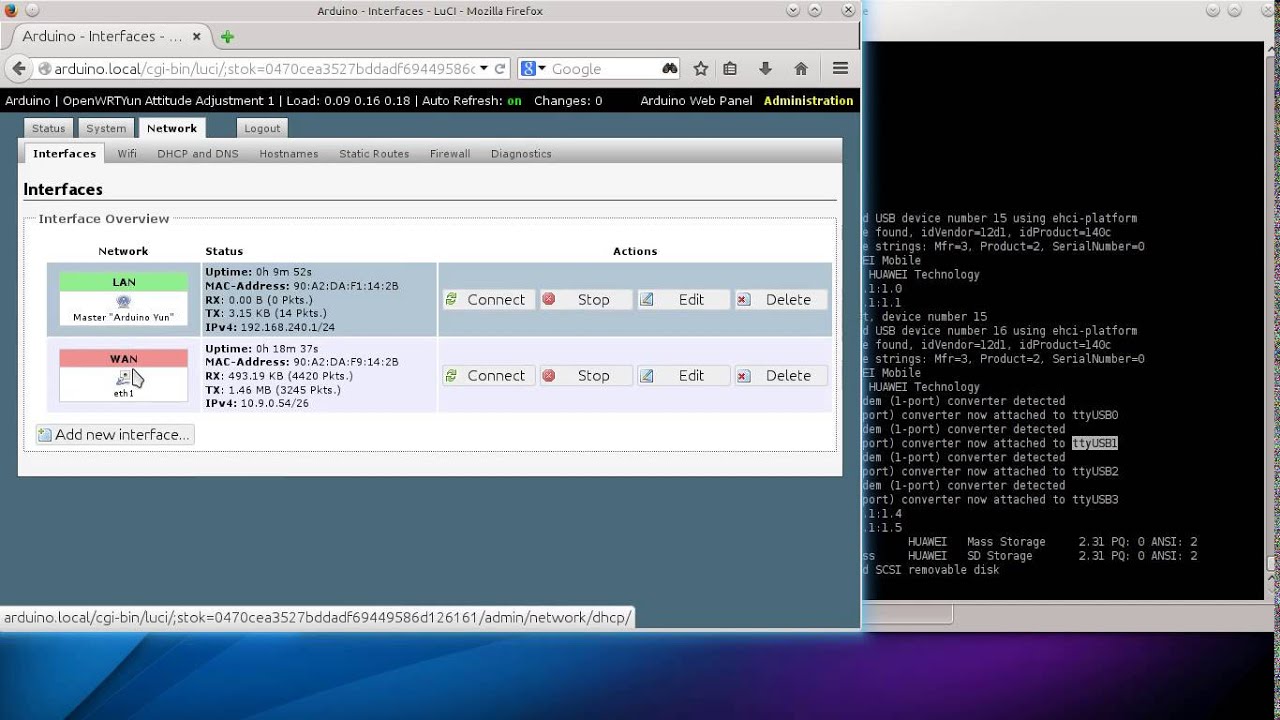Open Firefox downloads arrow icon
The width and height of the screenshot is (1280, 720).
(765, 69)
